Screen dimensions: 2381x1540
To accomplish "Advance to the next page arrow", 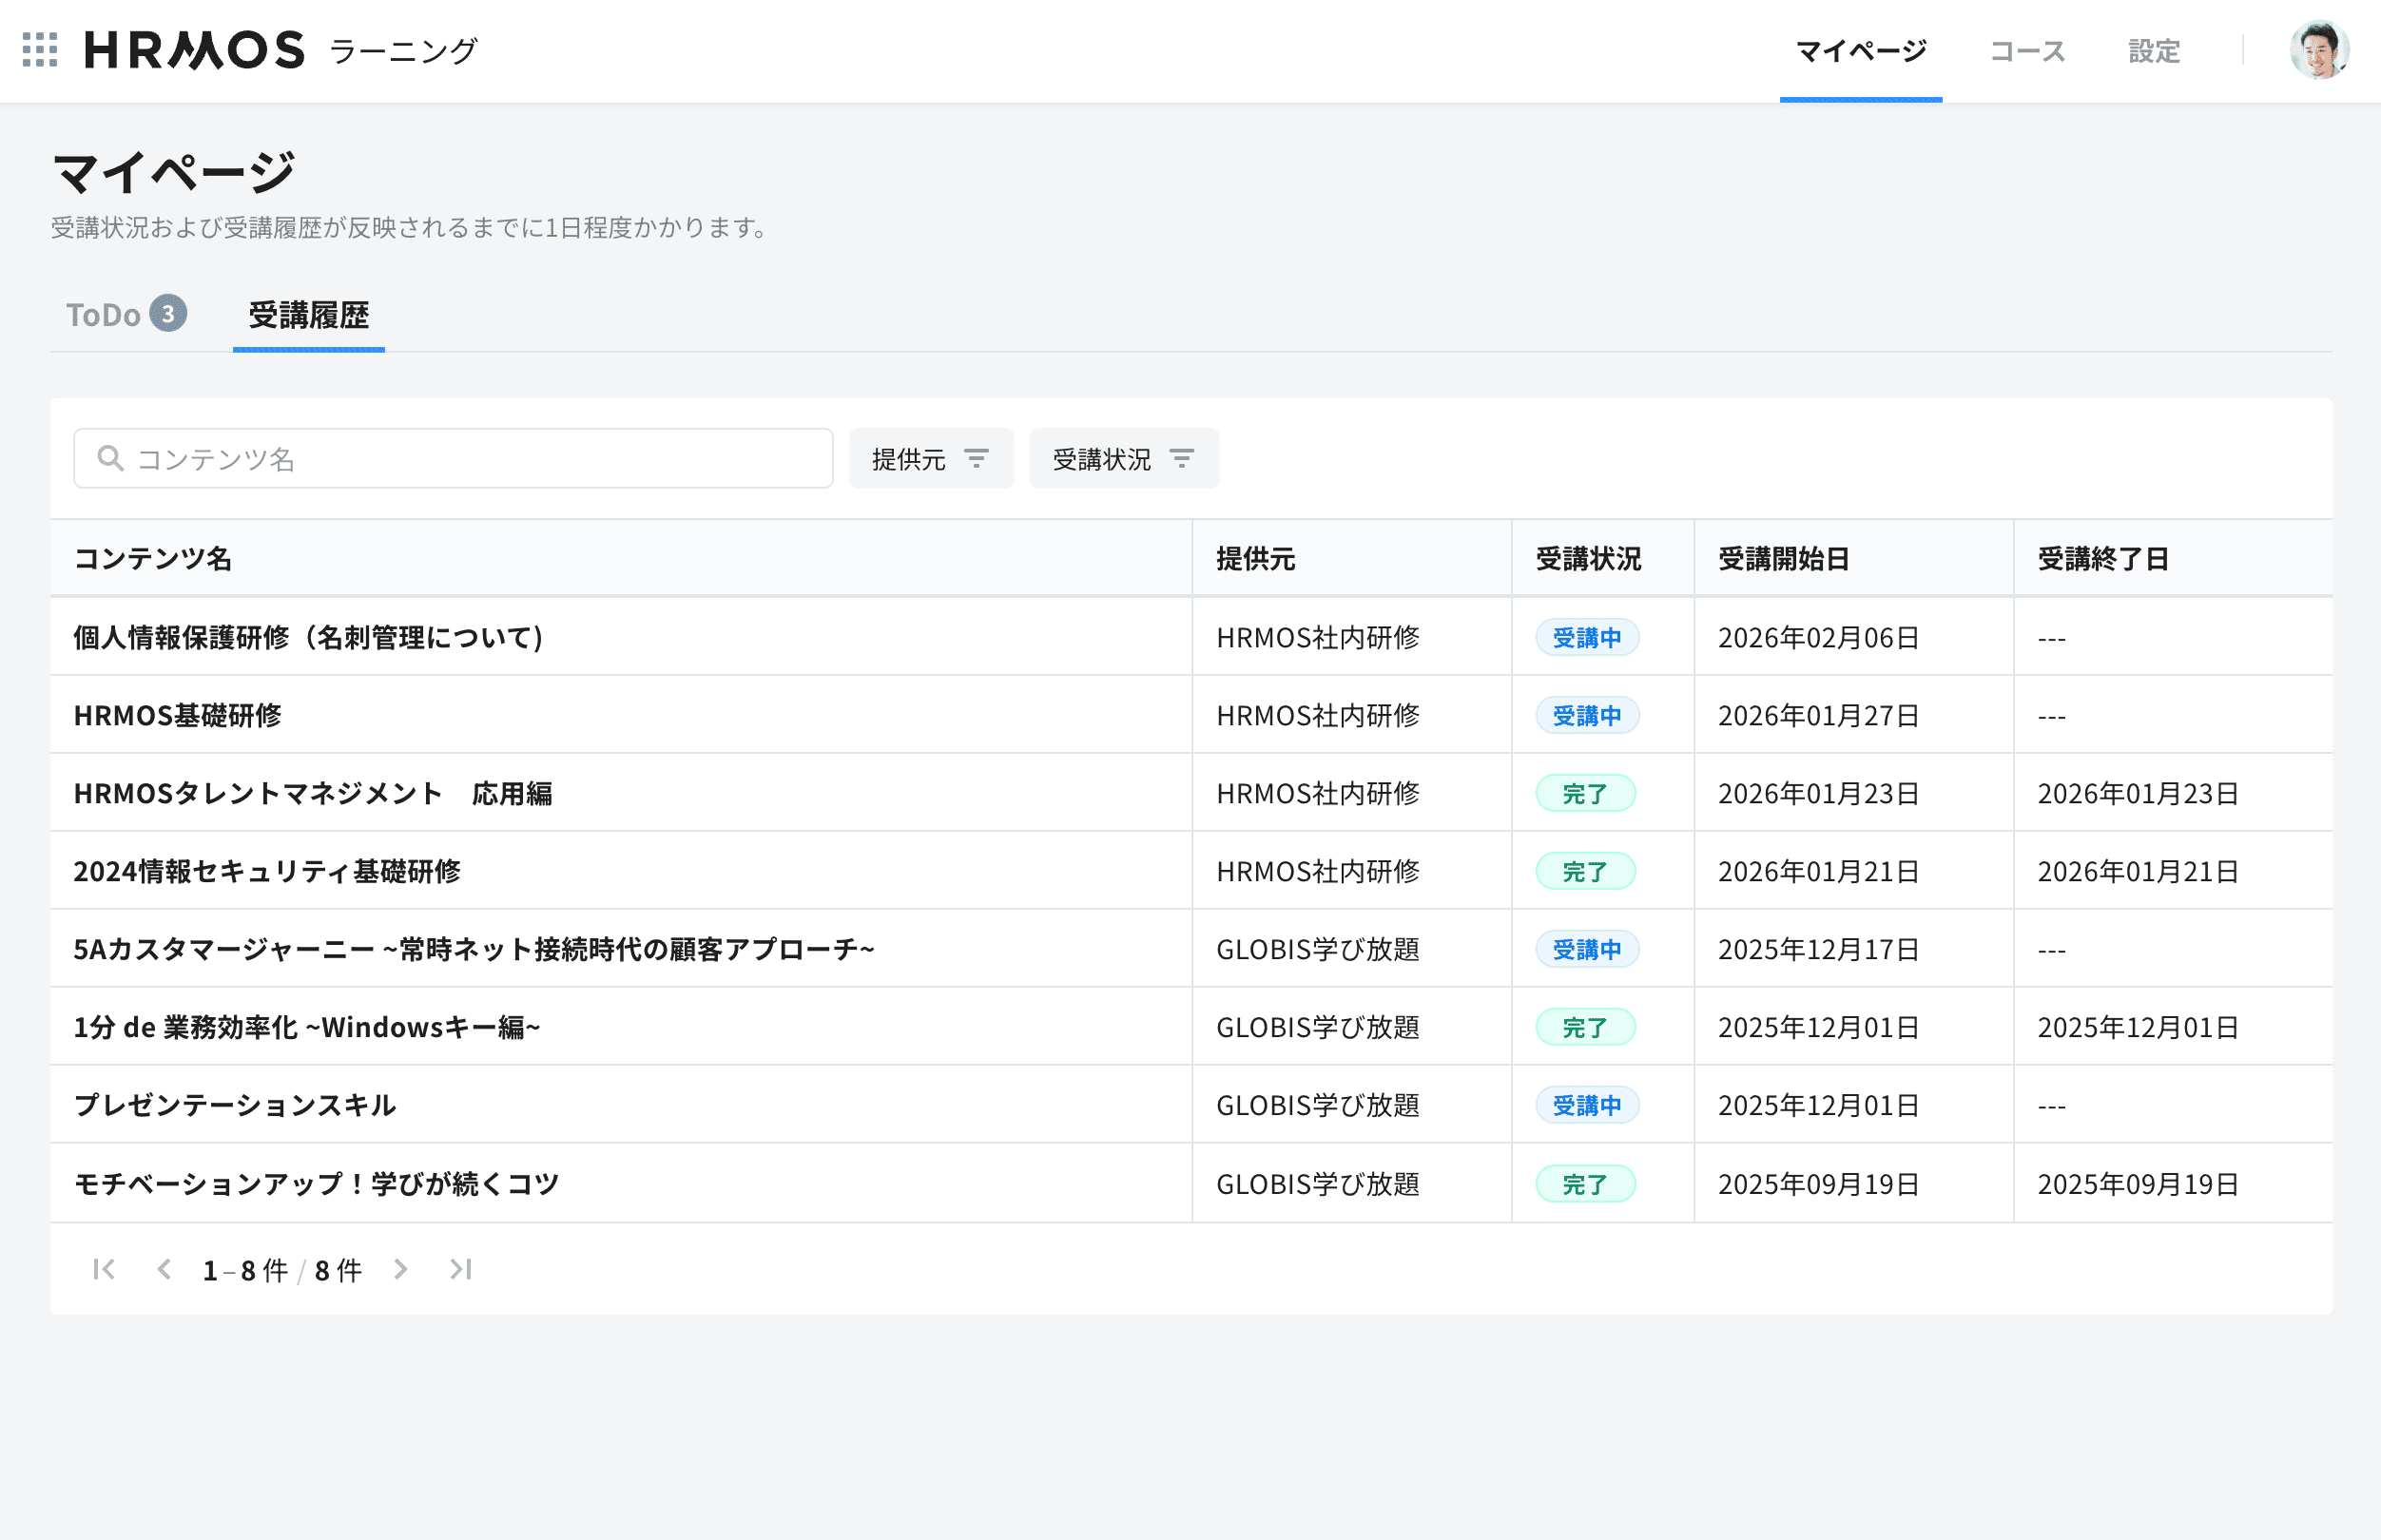I will (401, 1268).
